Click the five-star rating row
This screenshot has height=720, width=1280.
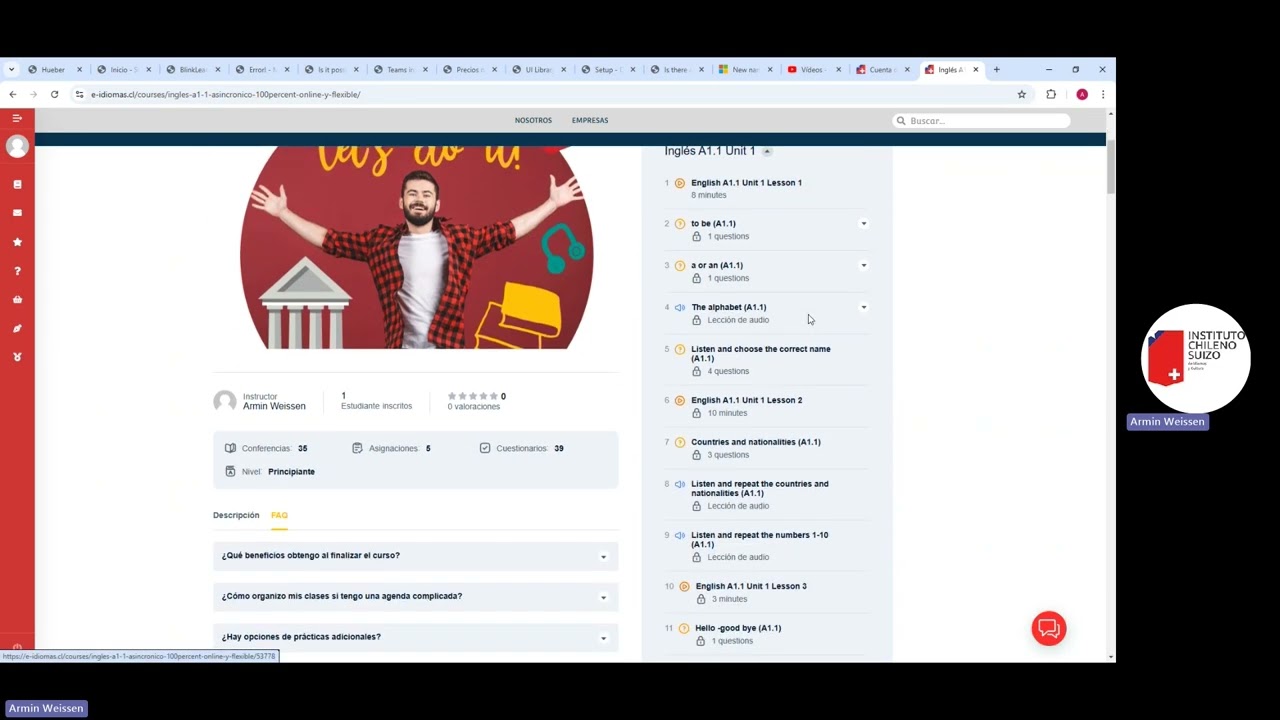(473, 396)
